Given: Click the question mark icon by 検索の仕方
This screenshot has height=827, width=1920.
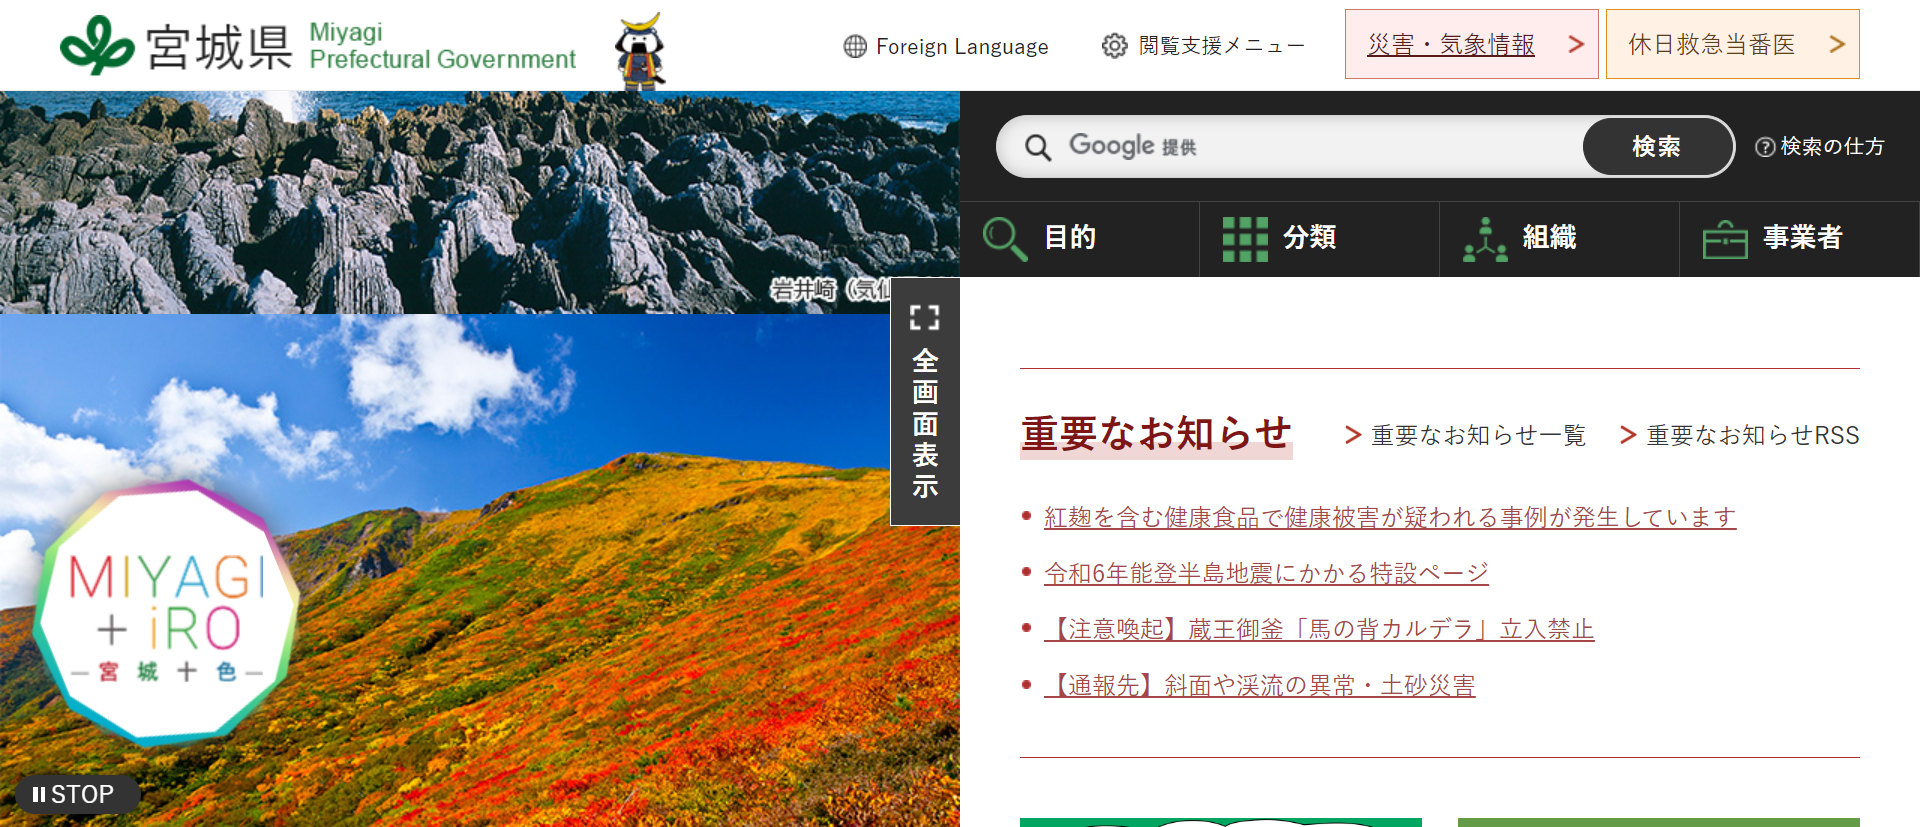Looking at the screenshot, I should [x=1765, y=147].
